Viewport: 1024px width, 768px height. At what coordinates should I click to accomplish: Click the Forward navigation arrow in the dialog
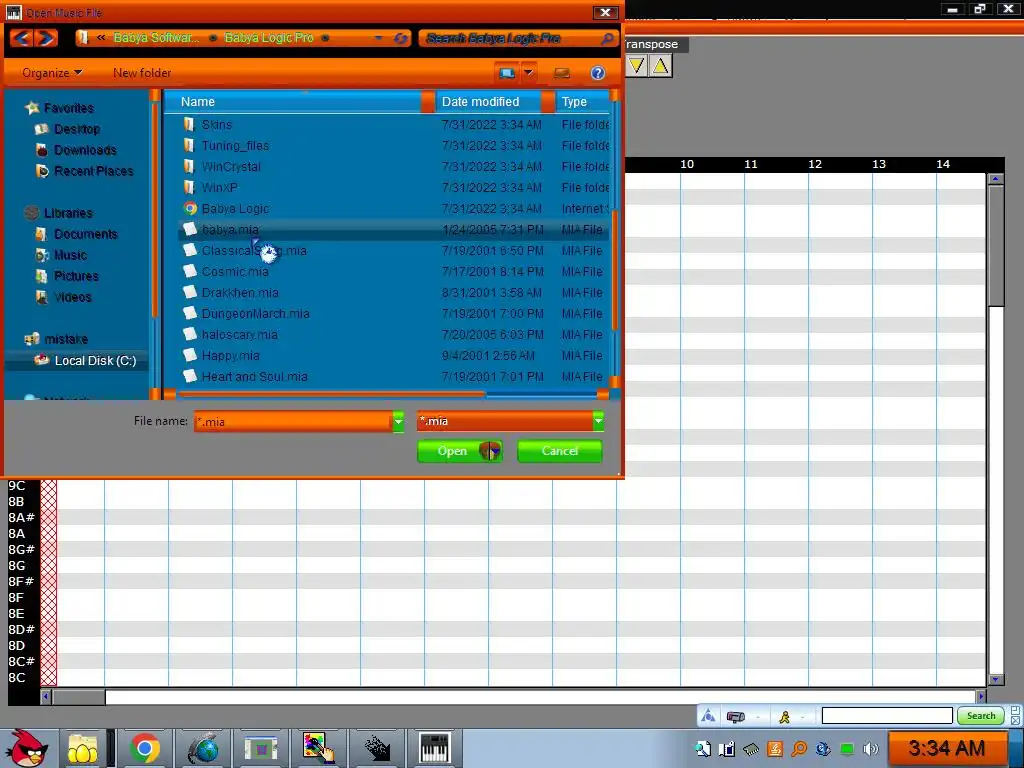pos(46,38)
